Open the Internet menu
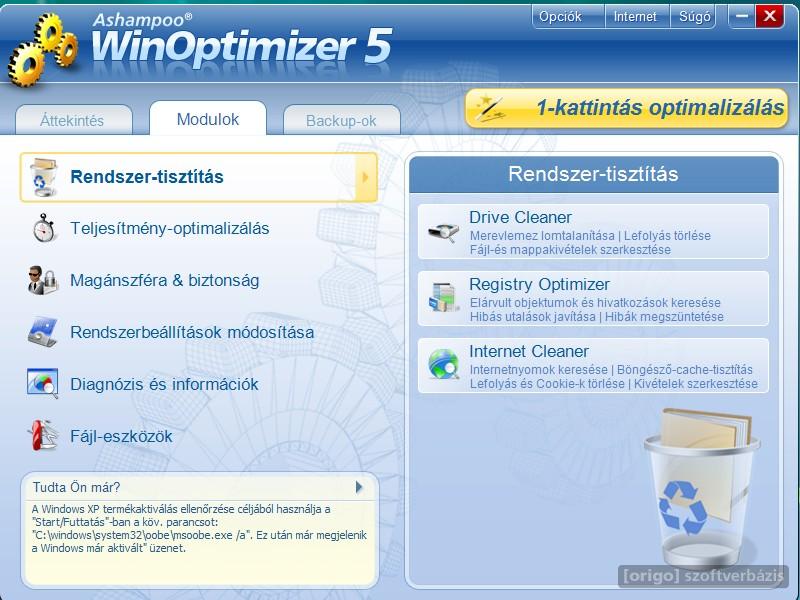This screenshot has width=800, height=600. [x=635, y=17]
